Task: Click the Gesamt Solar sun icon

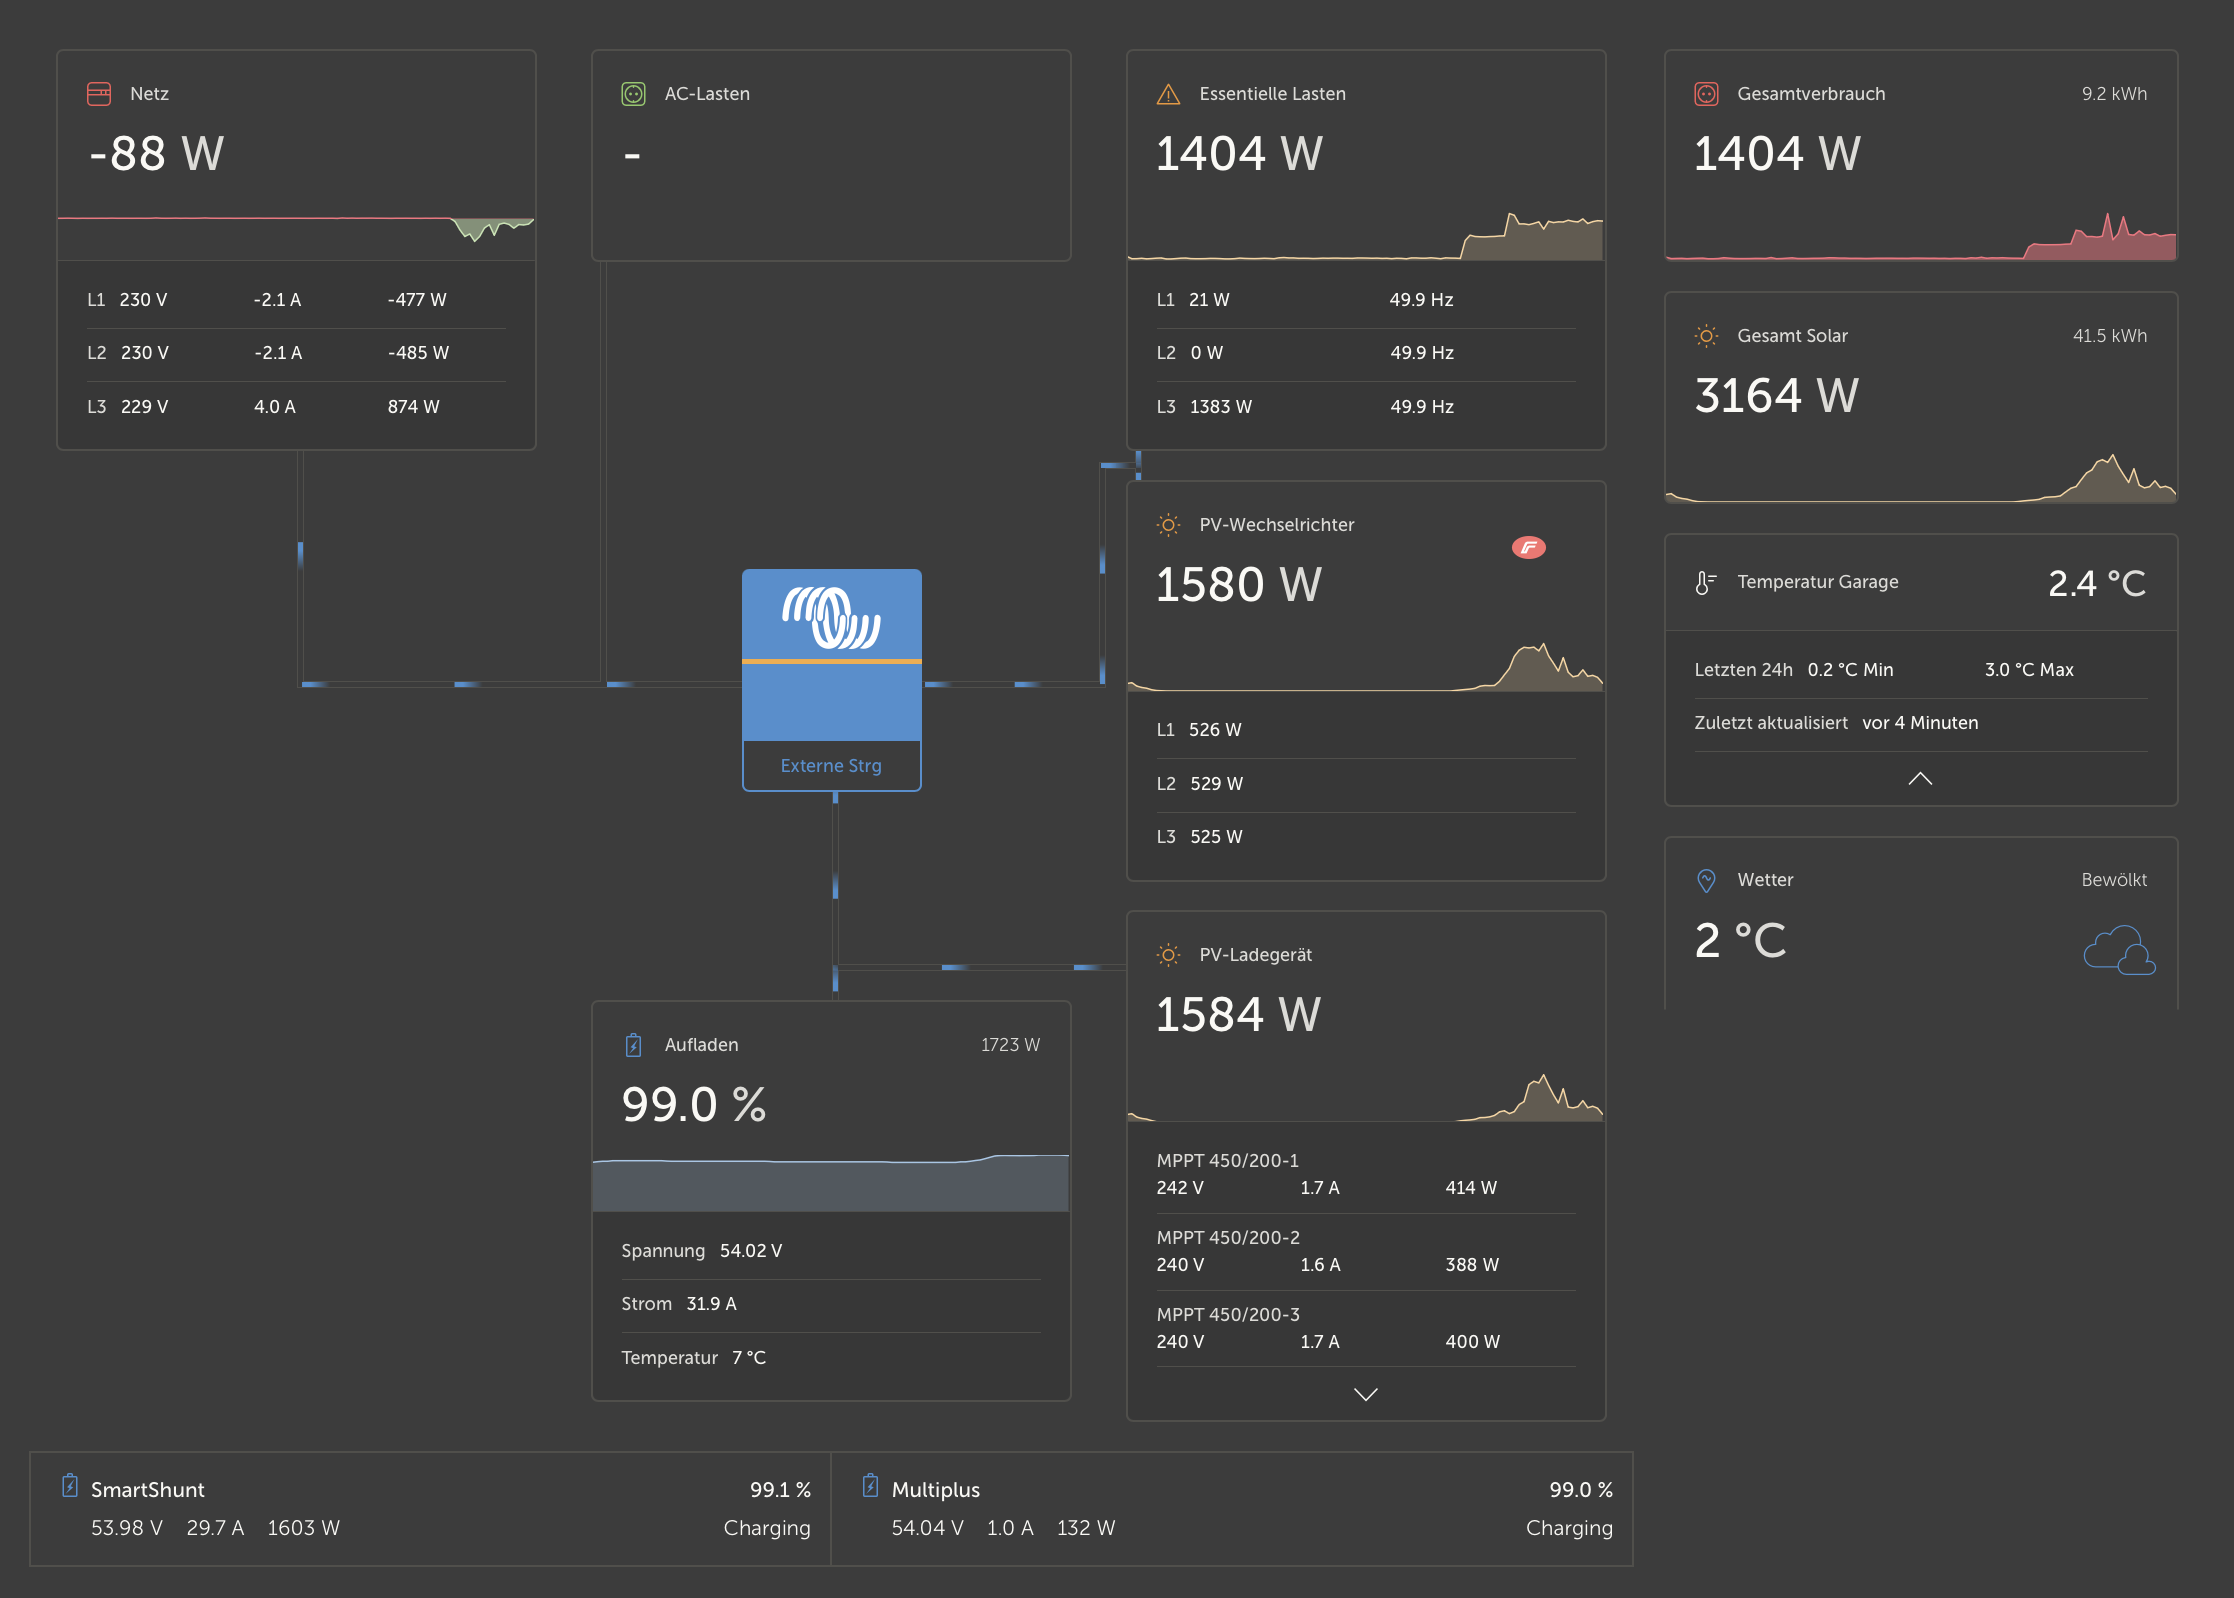Action: (x=1706, y=336)
